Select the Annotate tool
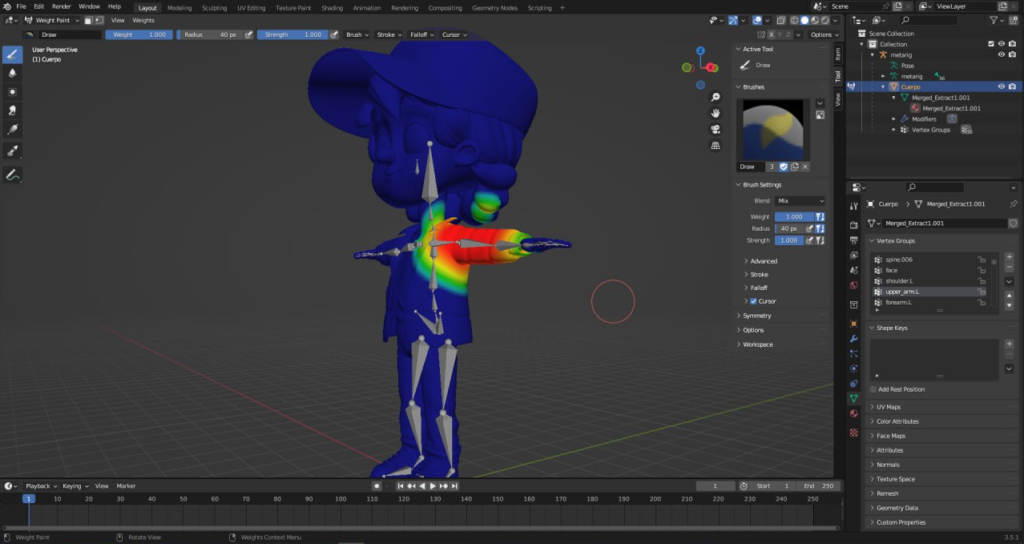The height and width of the screenshot is (544, 1024). tap(13, 174)
